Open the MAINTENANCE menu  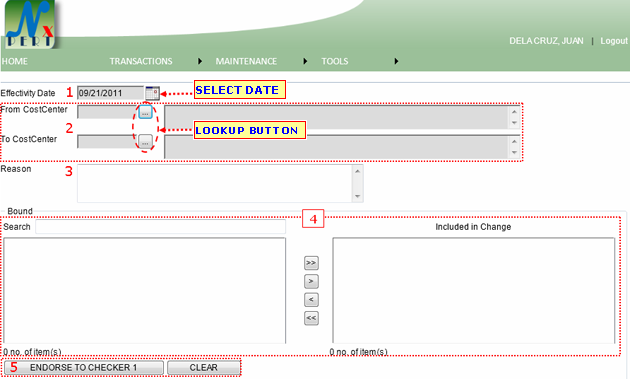click(246, 61)
